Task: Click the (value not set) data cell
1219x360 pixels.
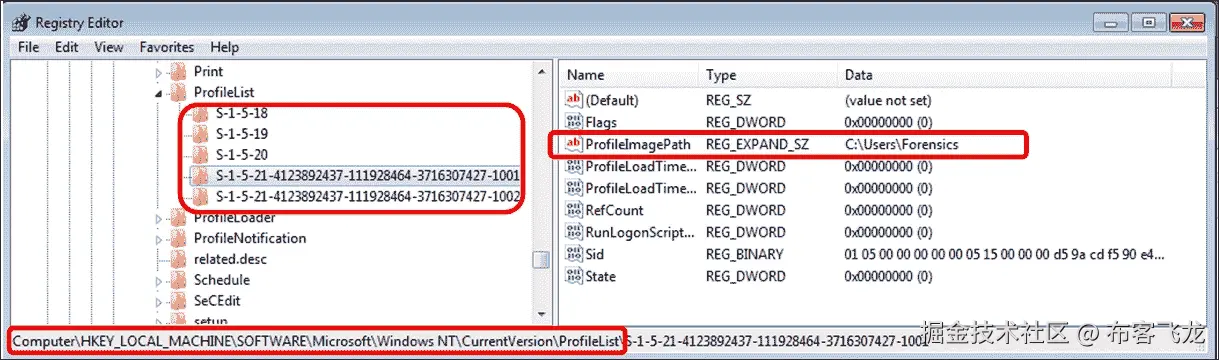Action: click(x=888, y=100)
